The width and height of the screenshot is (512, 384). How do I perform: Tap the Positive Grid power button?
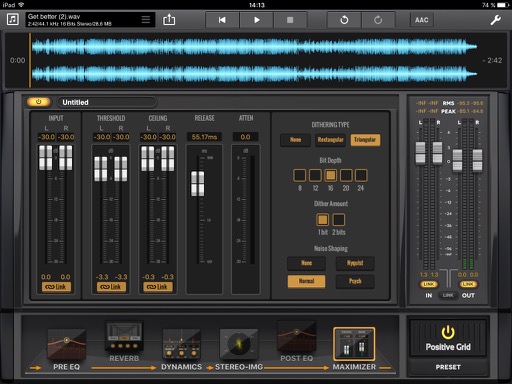pyautogui.click(x=448, y=338)
